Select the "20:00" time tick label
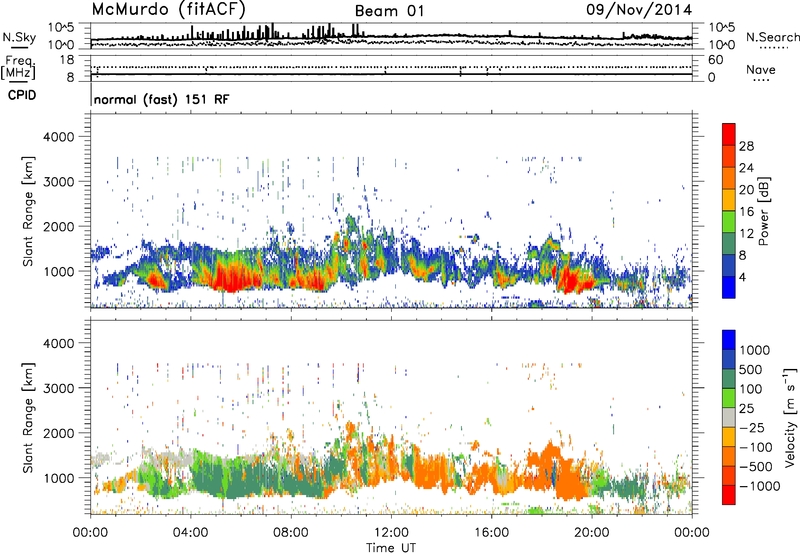800x554 pixels. [x=592, y=533]
